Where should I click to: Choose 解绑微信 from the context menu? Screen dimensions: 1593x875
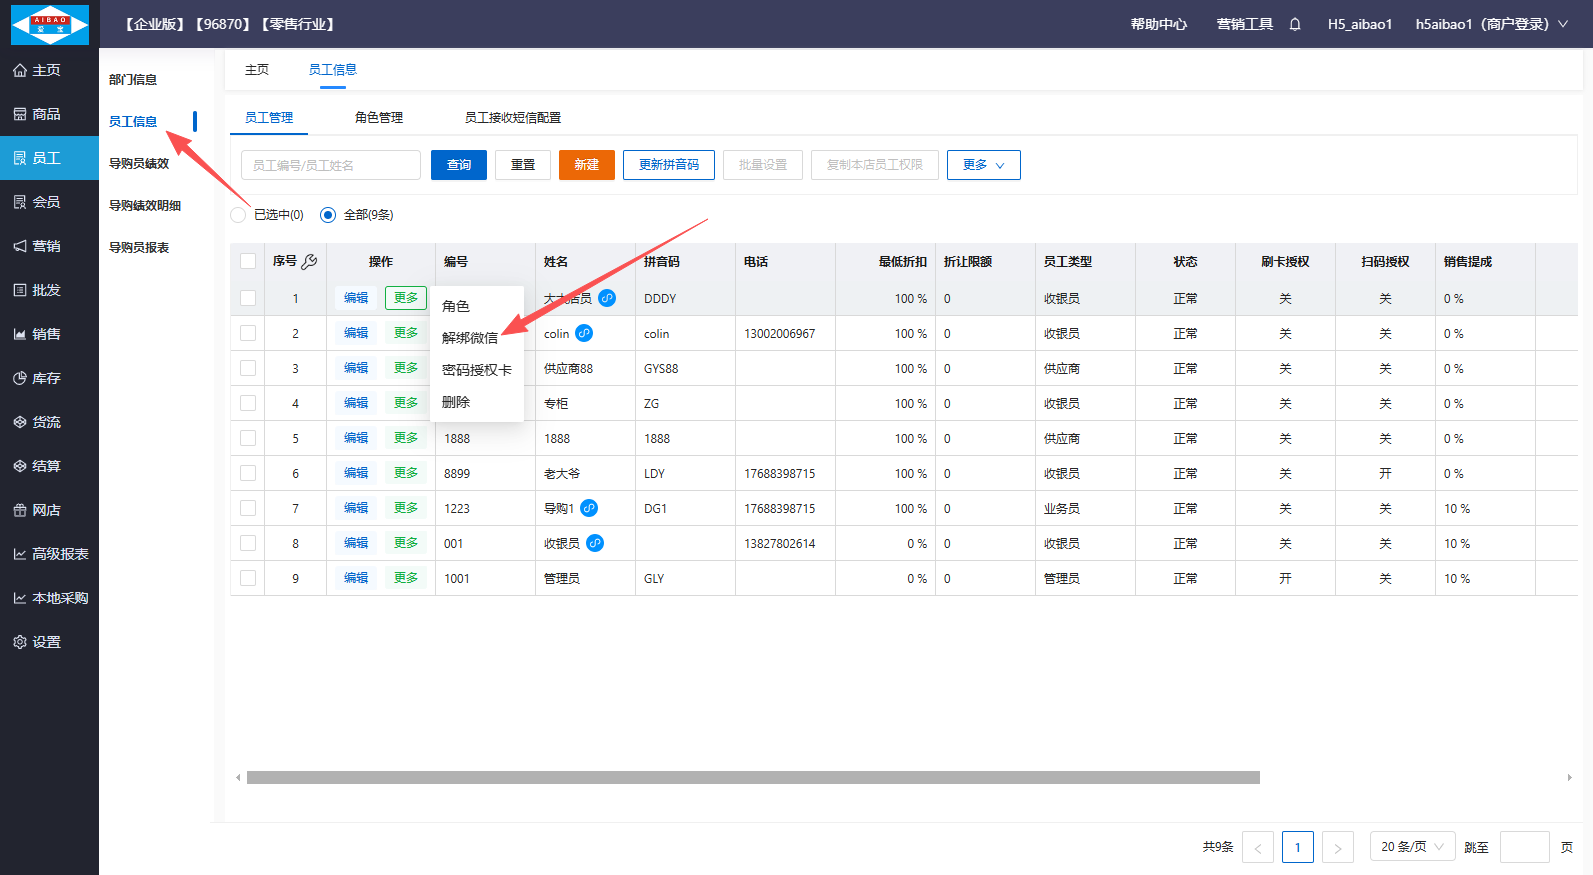click(470, 338)
